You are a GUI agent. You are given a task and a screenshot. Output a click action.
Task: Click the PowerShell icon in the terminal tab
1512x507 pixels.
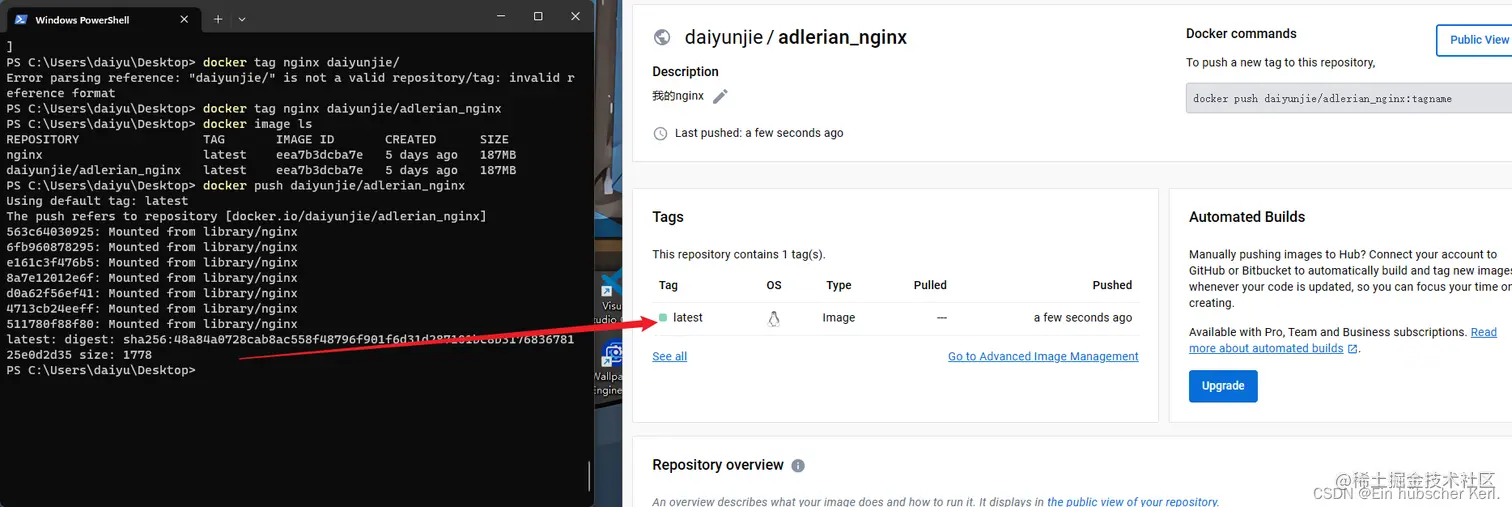[x=20, y=19]
